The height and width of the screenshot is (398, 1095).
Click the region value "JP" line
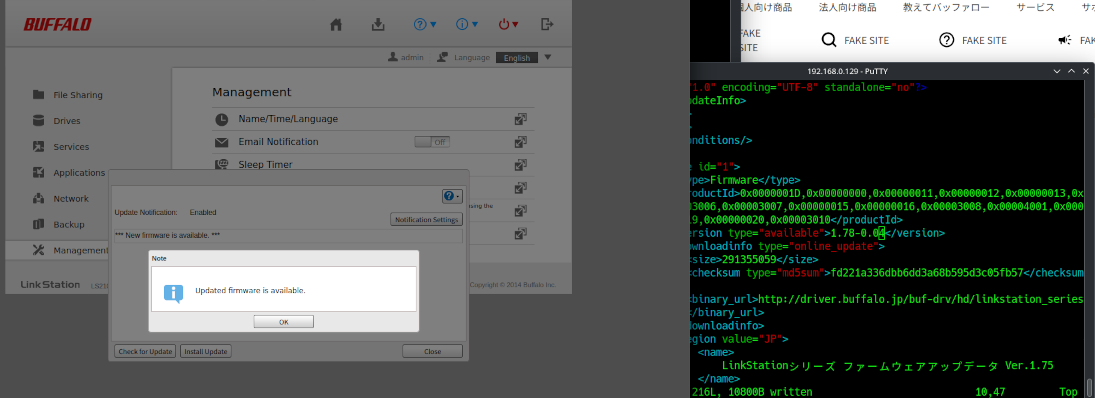[740, 339]
